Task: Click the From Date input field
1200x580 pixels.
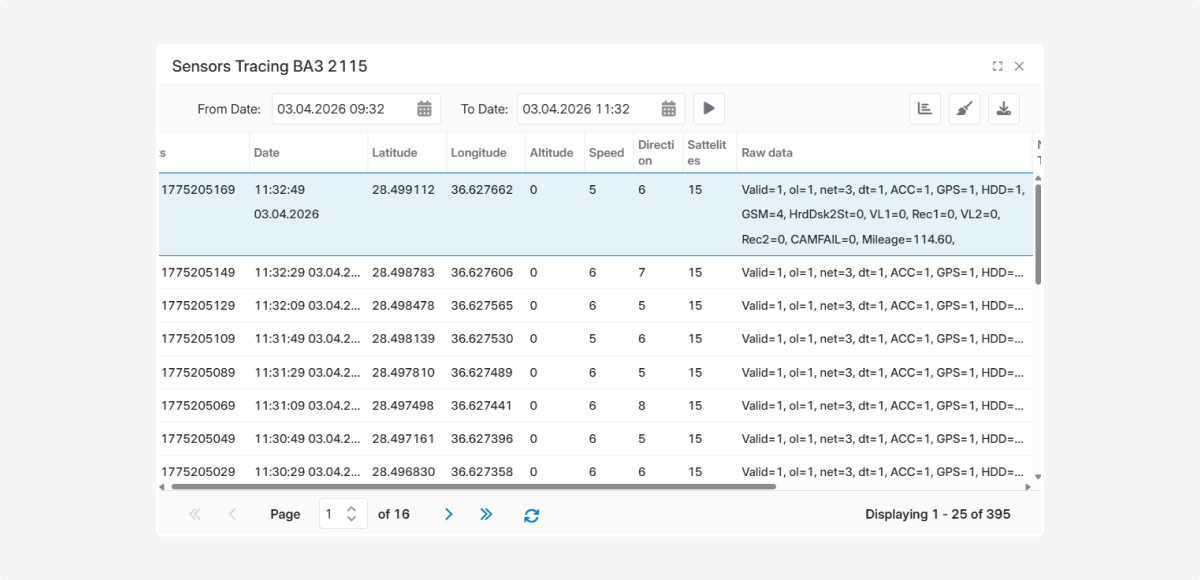Action: 340,109
